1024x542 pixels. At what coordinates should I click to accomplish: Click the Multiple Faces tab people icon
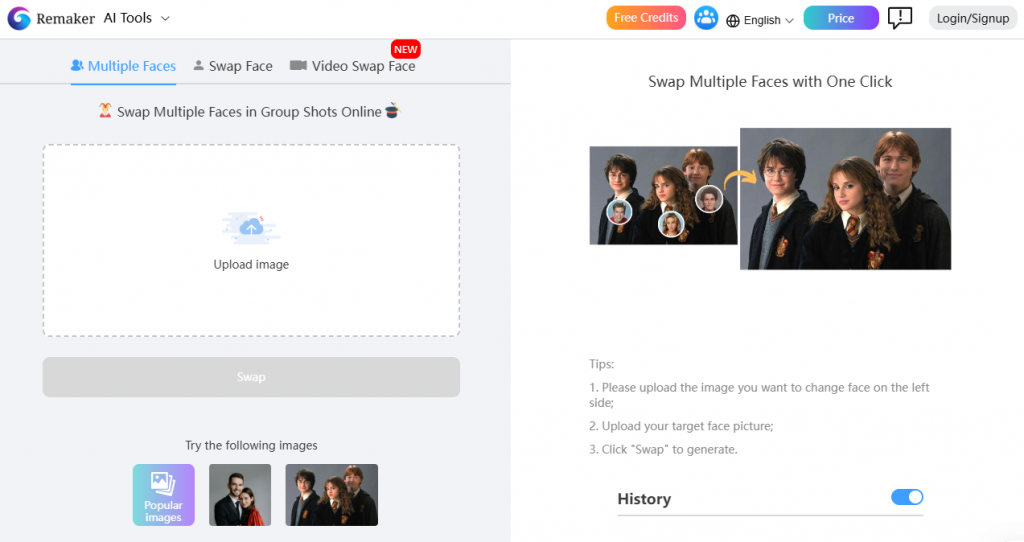coord(77,65)
